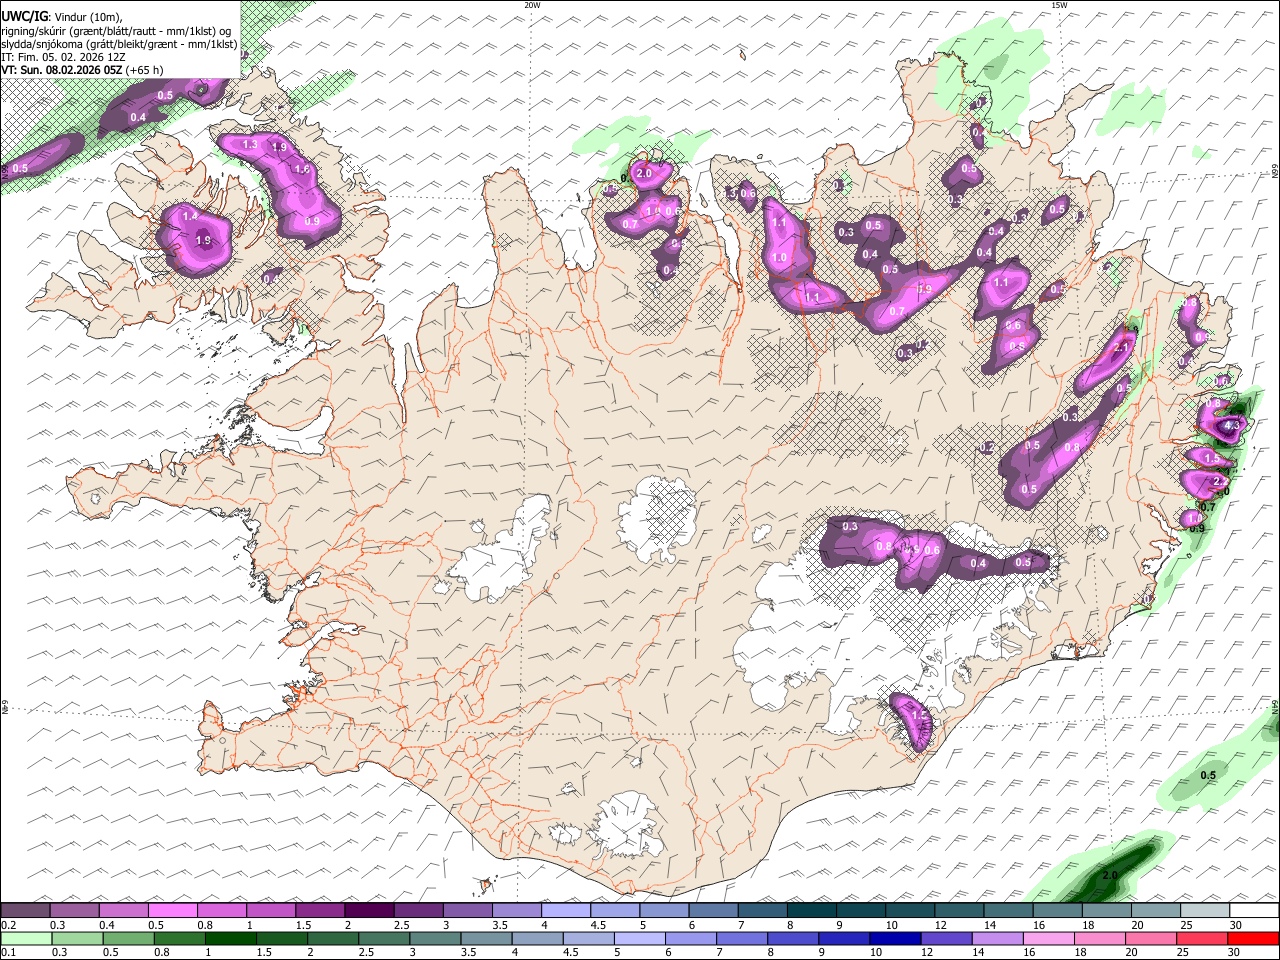1280x960 pixels.
Task: Select lower legend swatch between 1 and 1.5
Action: (231, 938)
